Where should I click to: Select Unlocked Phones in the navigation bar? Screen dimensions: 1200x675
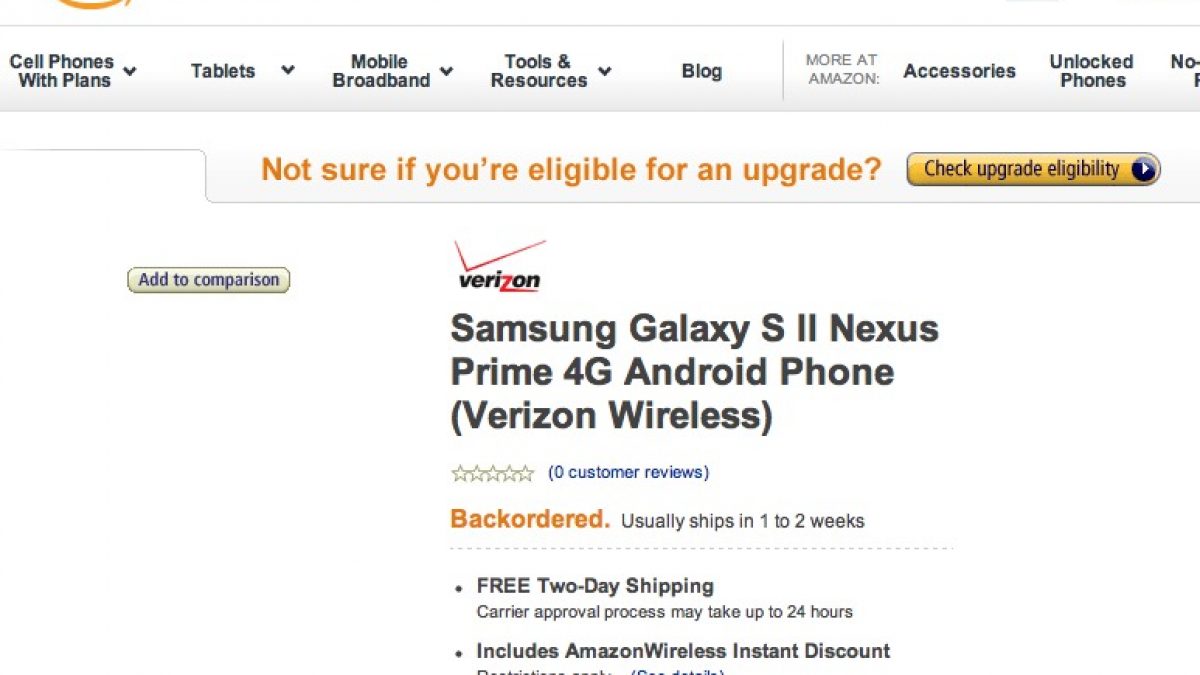point(1091,71)
